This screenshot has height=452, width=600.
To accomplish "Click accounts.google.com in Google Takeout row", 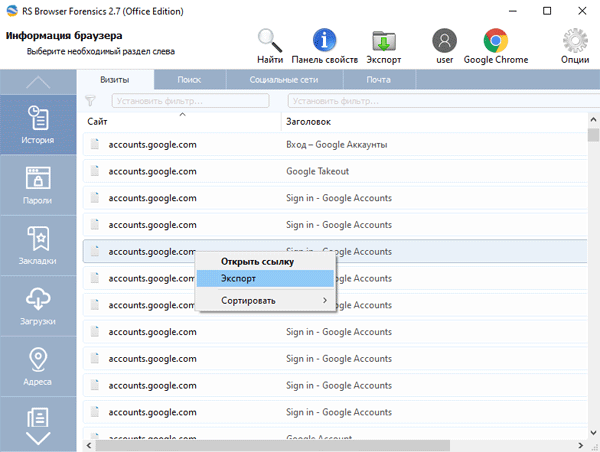I will 152,171.
